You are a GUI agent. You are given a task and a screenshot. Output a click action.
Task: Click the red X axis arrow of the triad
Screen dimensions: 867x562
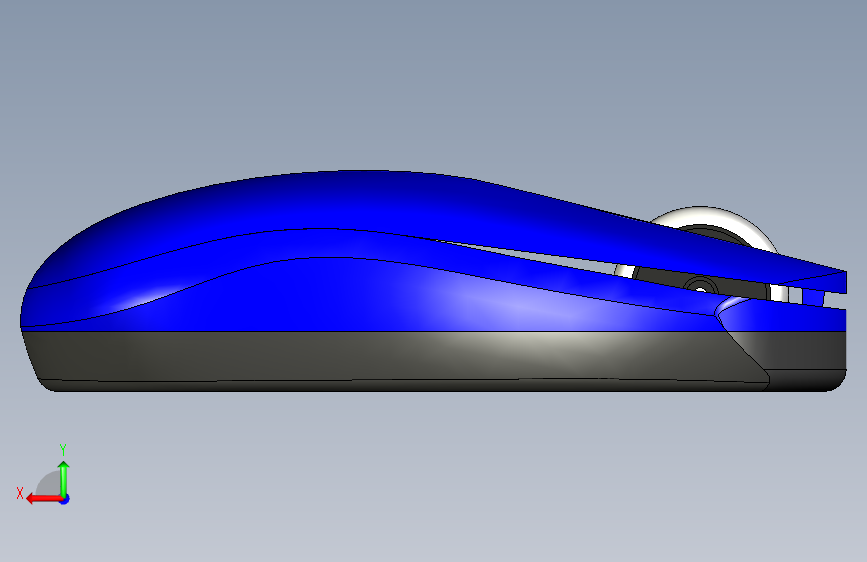44,499
